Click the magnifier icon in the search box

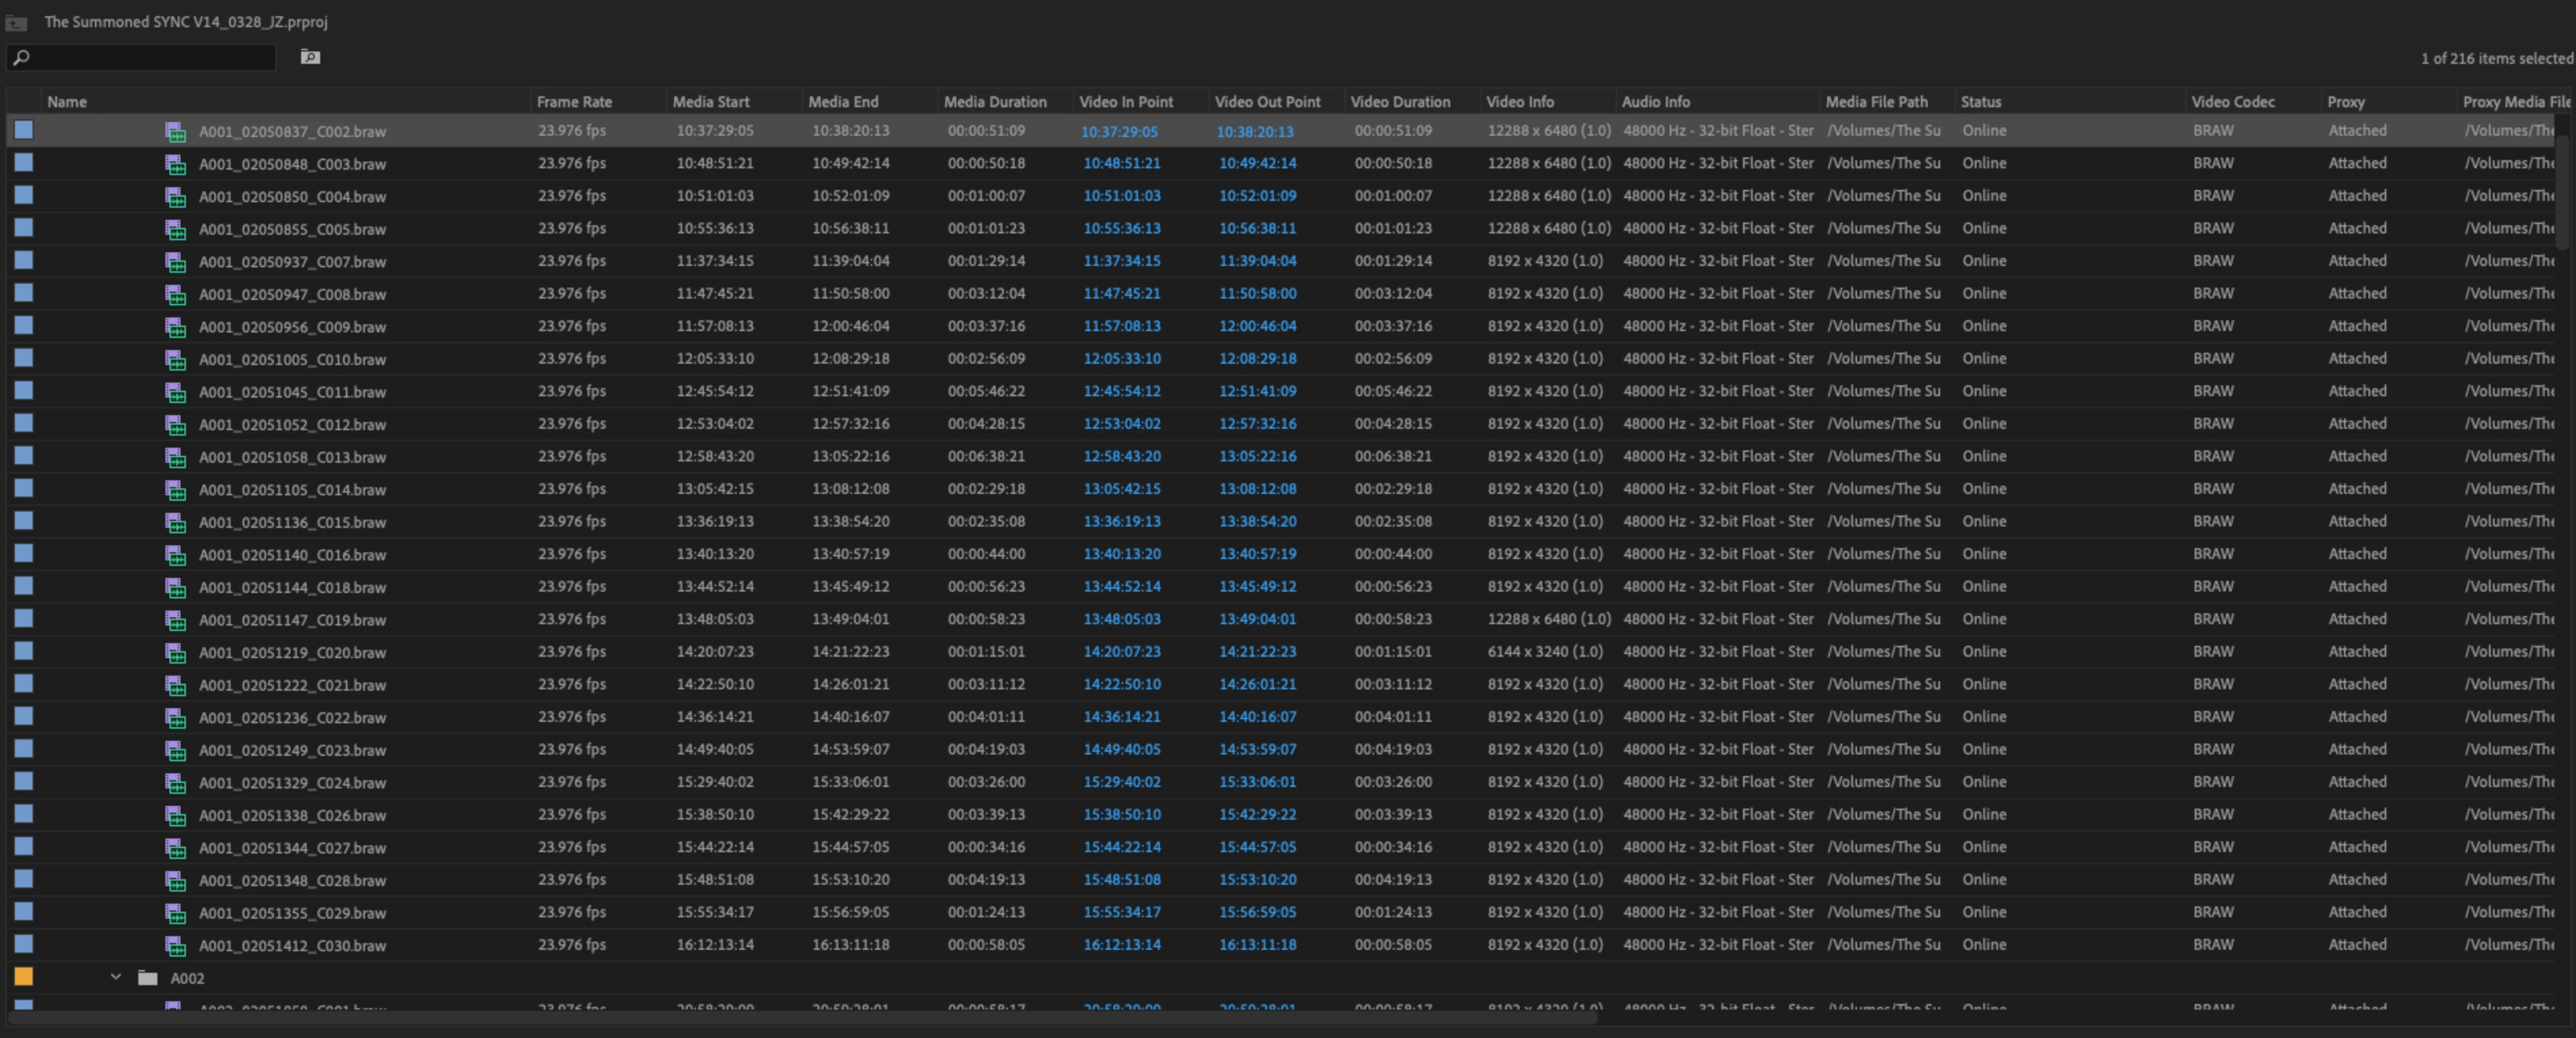(x=21, y=58)
